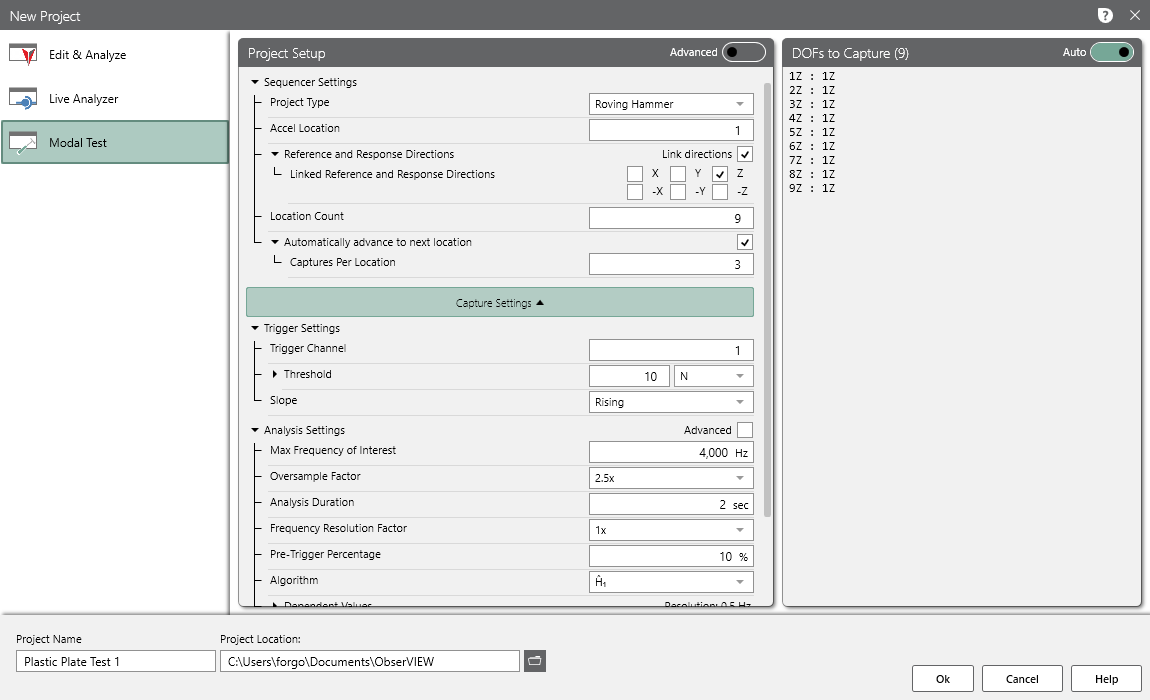Click the Live Analyzer icon
Screen dimensions: 1150x700
click(x=23, y=99)
